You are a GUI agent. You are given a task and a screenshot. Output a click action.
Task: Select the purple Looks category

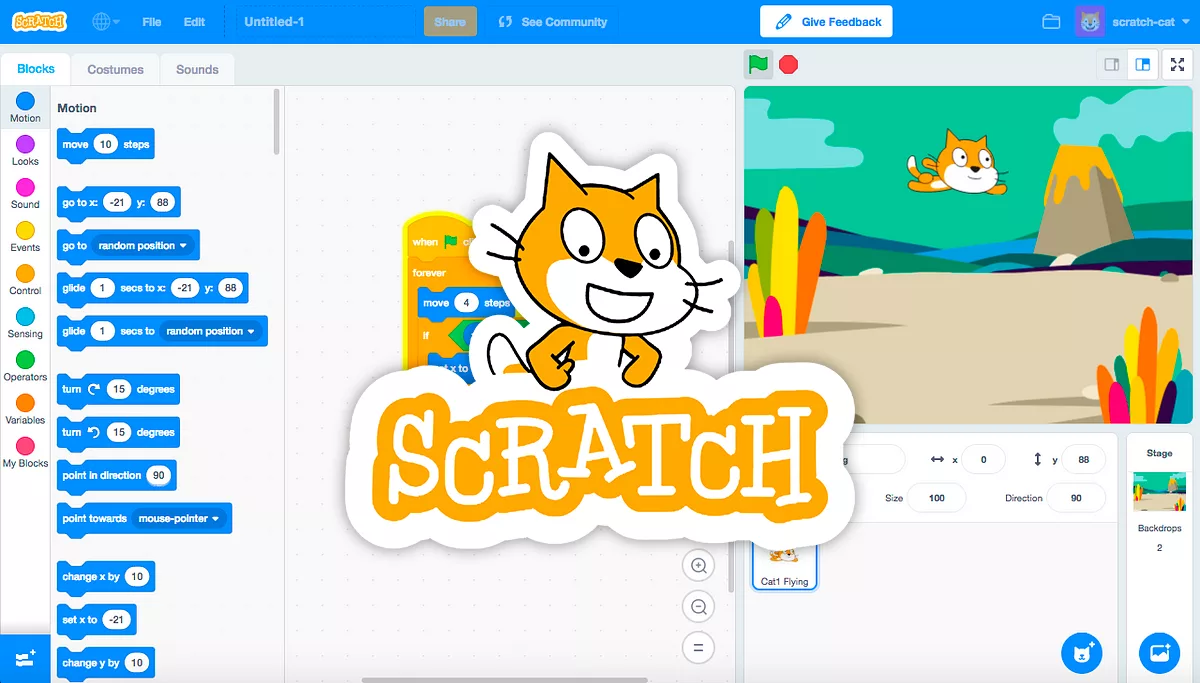(25, 151)
